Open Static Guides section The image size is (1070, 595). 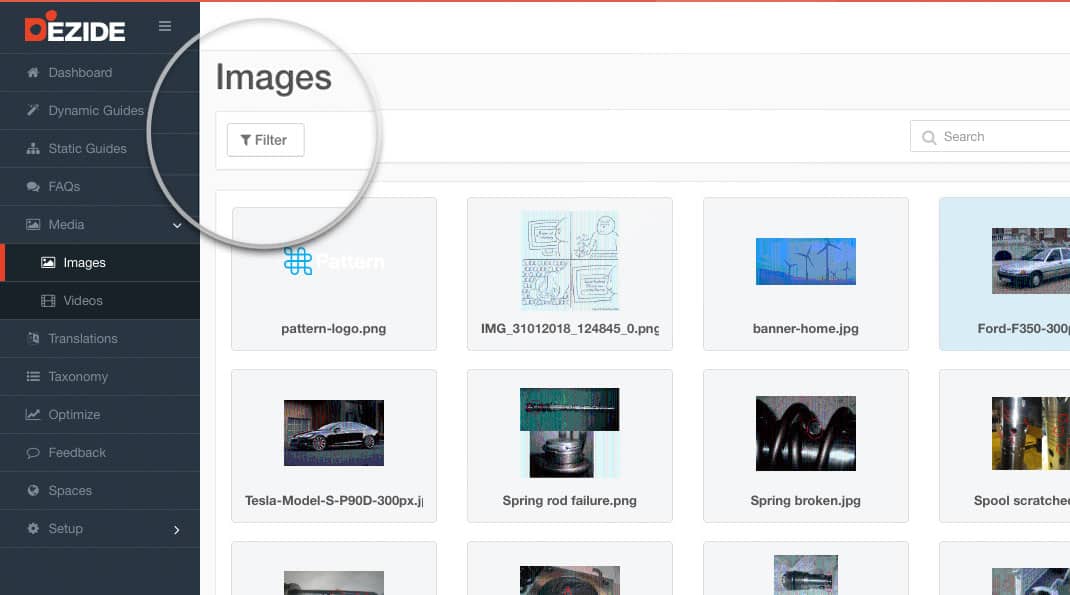point(100,149)
